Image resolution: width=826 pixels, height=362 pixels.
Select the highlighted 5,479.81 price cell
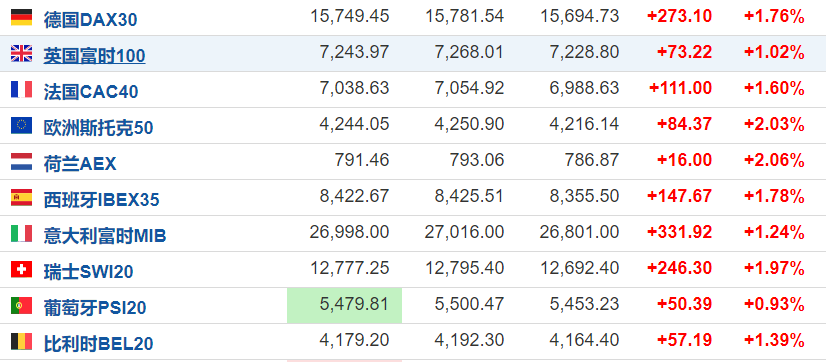pos(345,306)
